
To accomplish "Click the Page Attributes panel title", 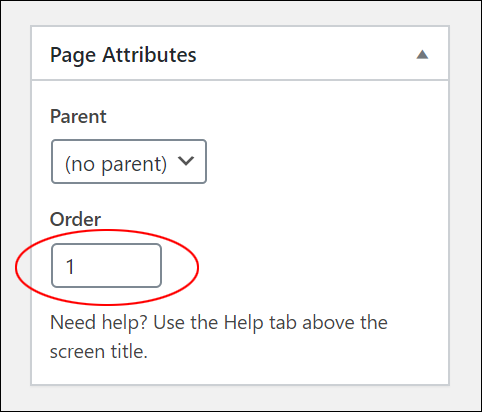I will (x=123, y=55).
